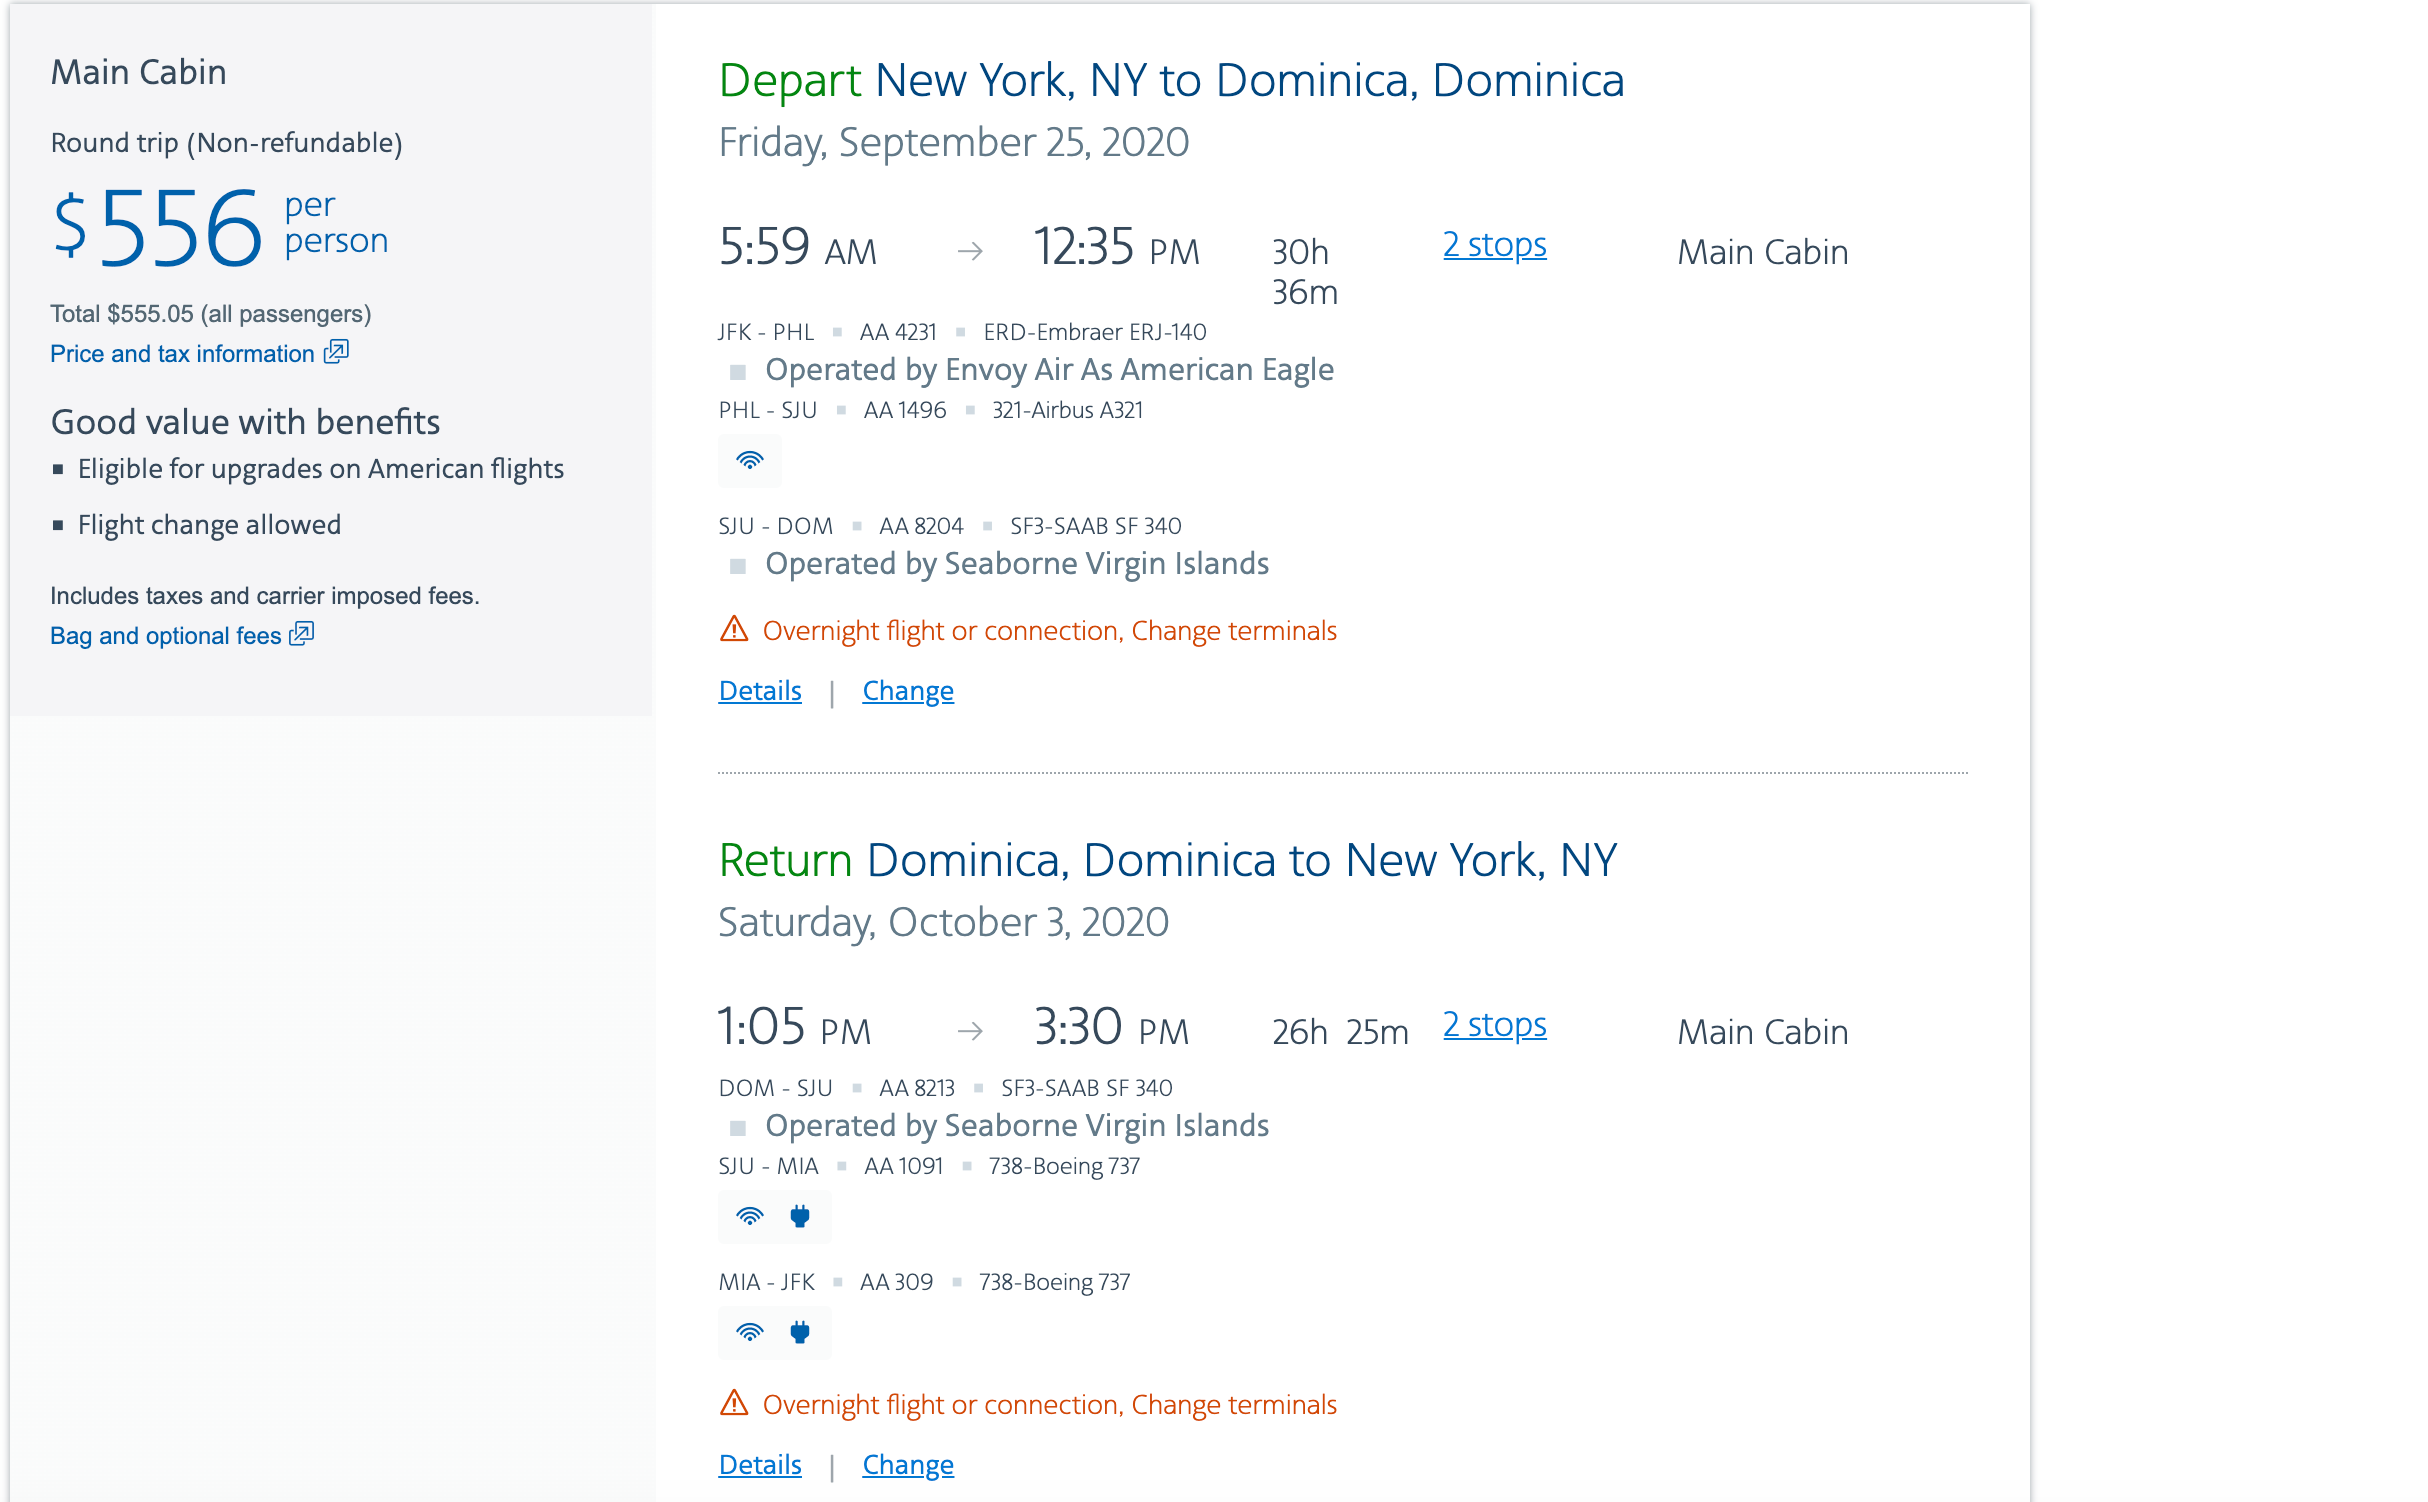2428x1502 pixels.
Task: Open Bag and optional fees link
Action: pyautogui.click(x=166, y=636)
